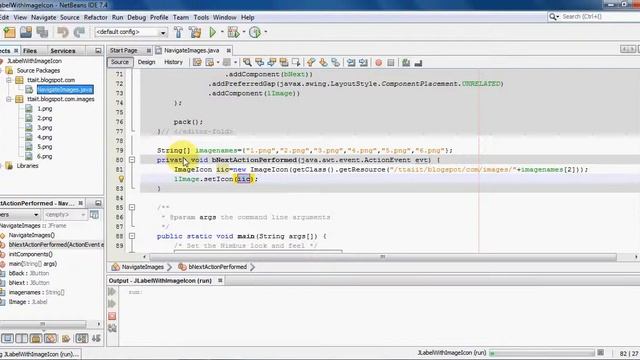Close the NavigateImages.java tab
640x360 pixels.
point(229,51)
